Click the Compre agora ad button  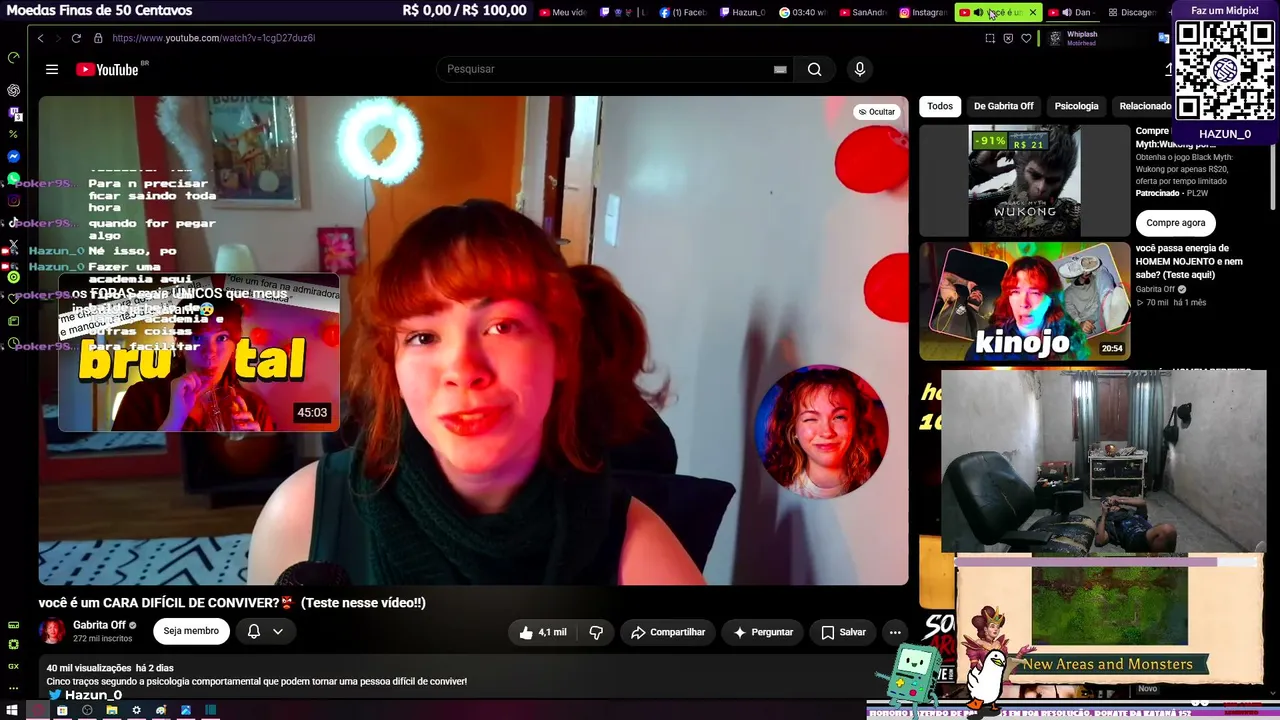pyautogui.click(x=1175, y=223)
